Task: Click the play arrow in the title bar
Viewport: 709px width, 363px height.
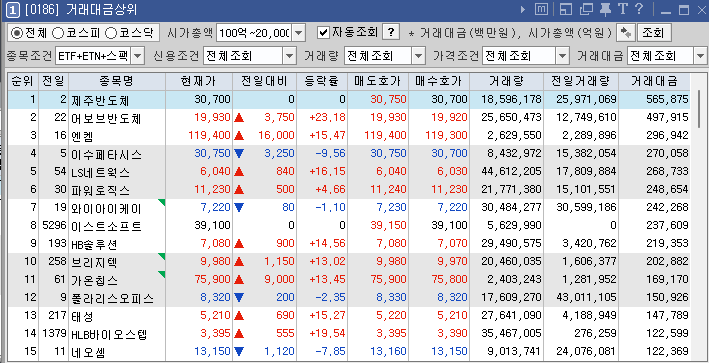Action: pyautogui.click(x=523, y=9)
